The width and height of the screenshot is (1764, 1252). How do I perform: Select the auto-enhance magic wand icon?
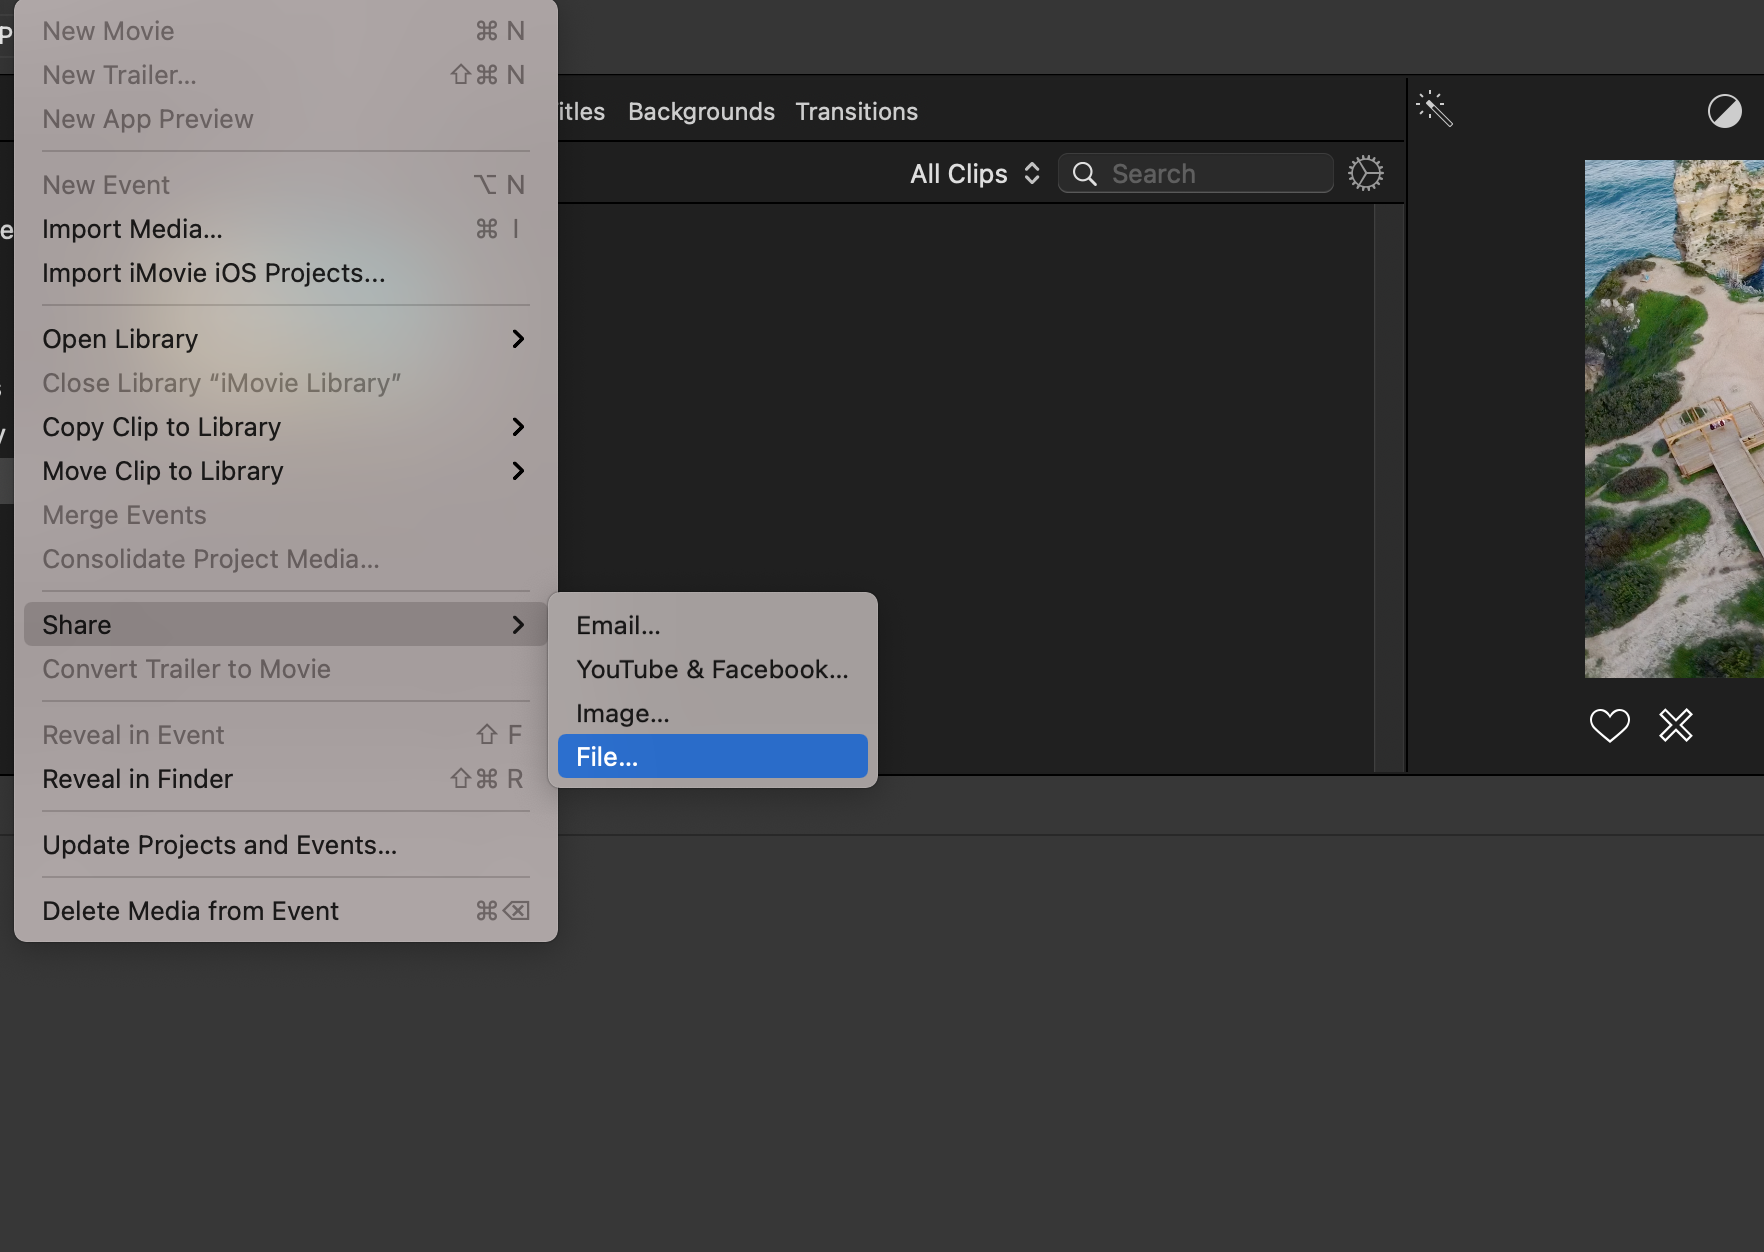click(1434, 110)
